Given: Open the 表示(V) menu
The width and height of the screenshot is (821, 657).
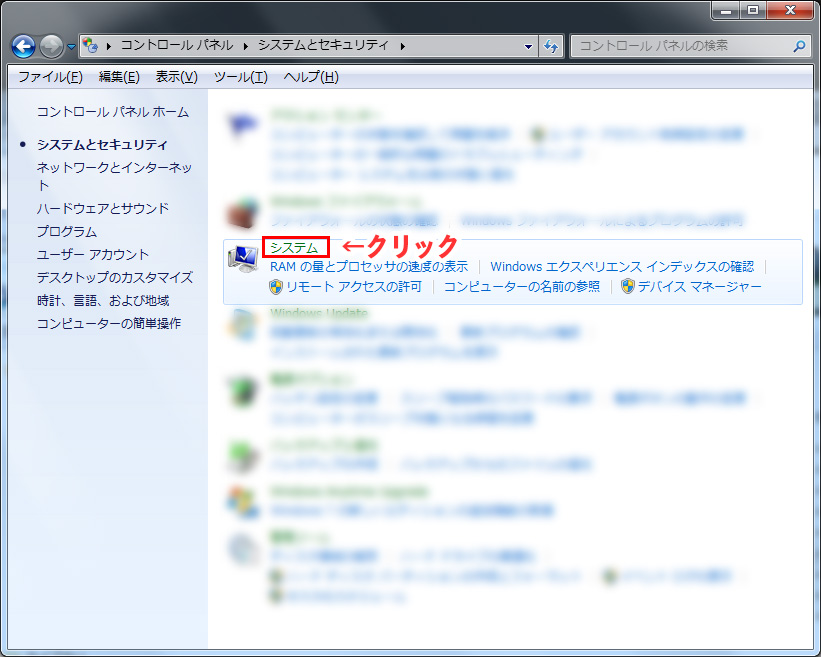Looking at the screenshot, I should 176,77.
